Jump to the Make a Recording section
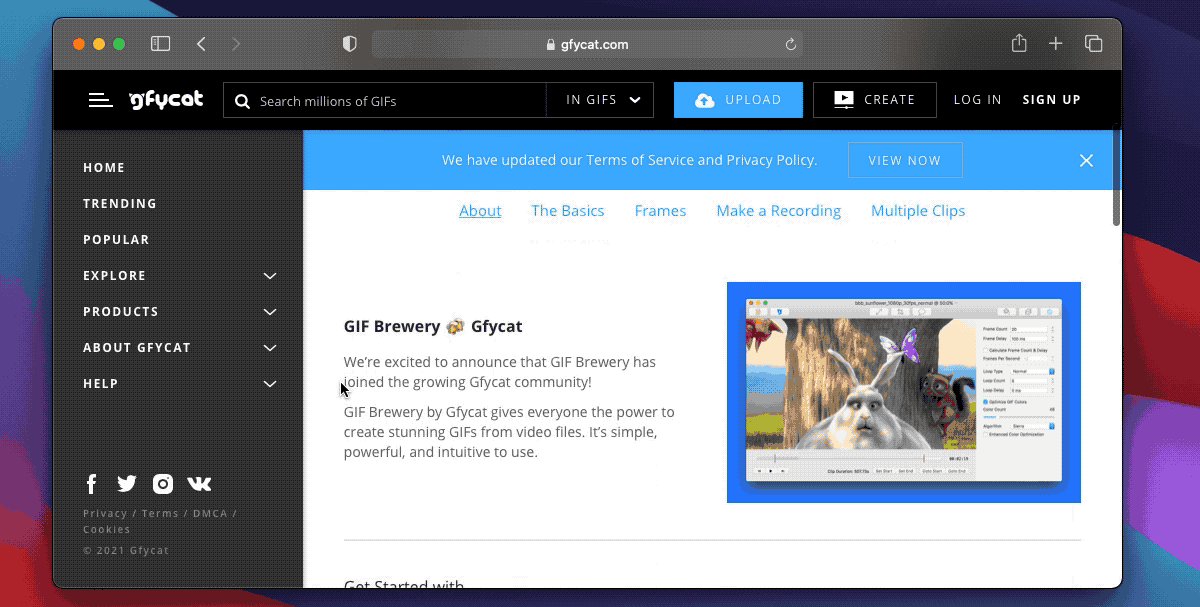1200x607 pixels. pos(778,211)
